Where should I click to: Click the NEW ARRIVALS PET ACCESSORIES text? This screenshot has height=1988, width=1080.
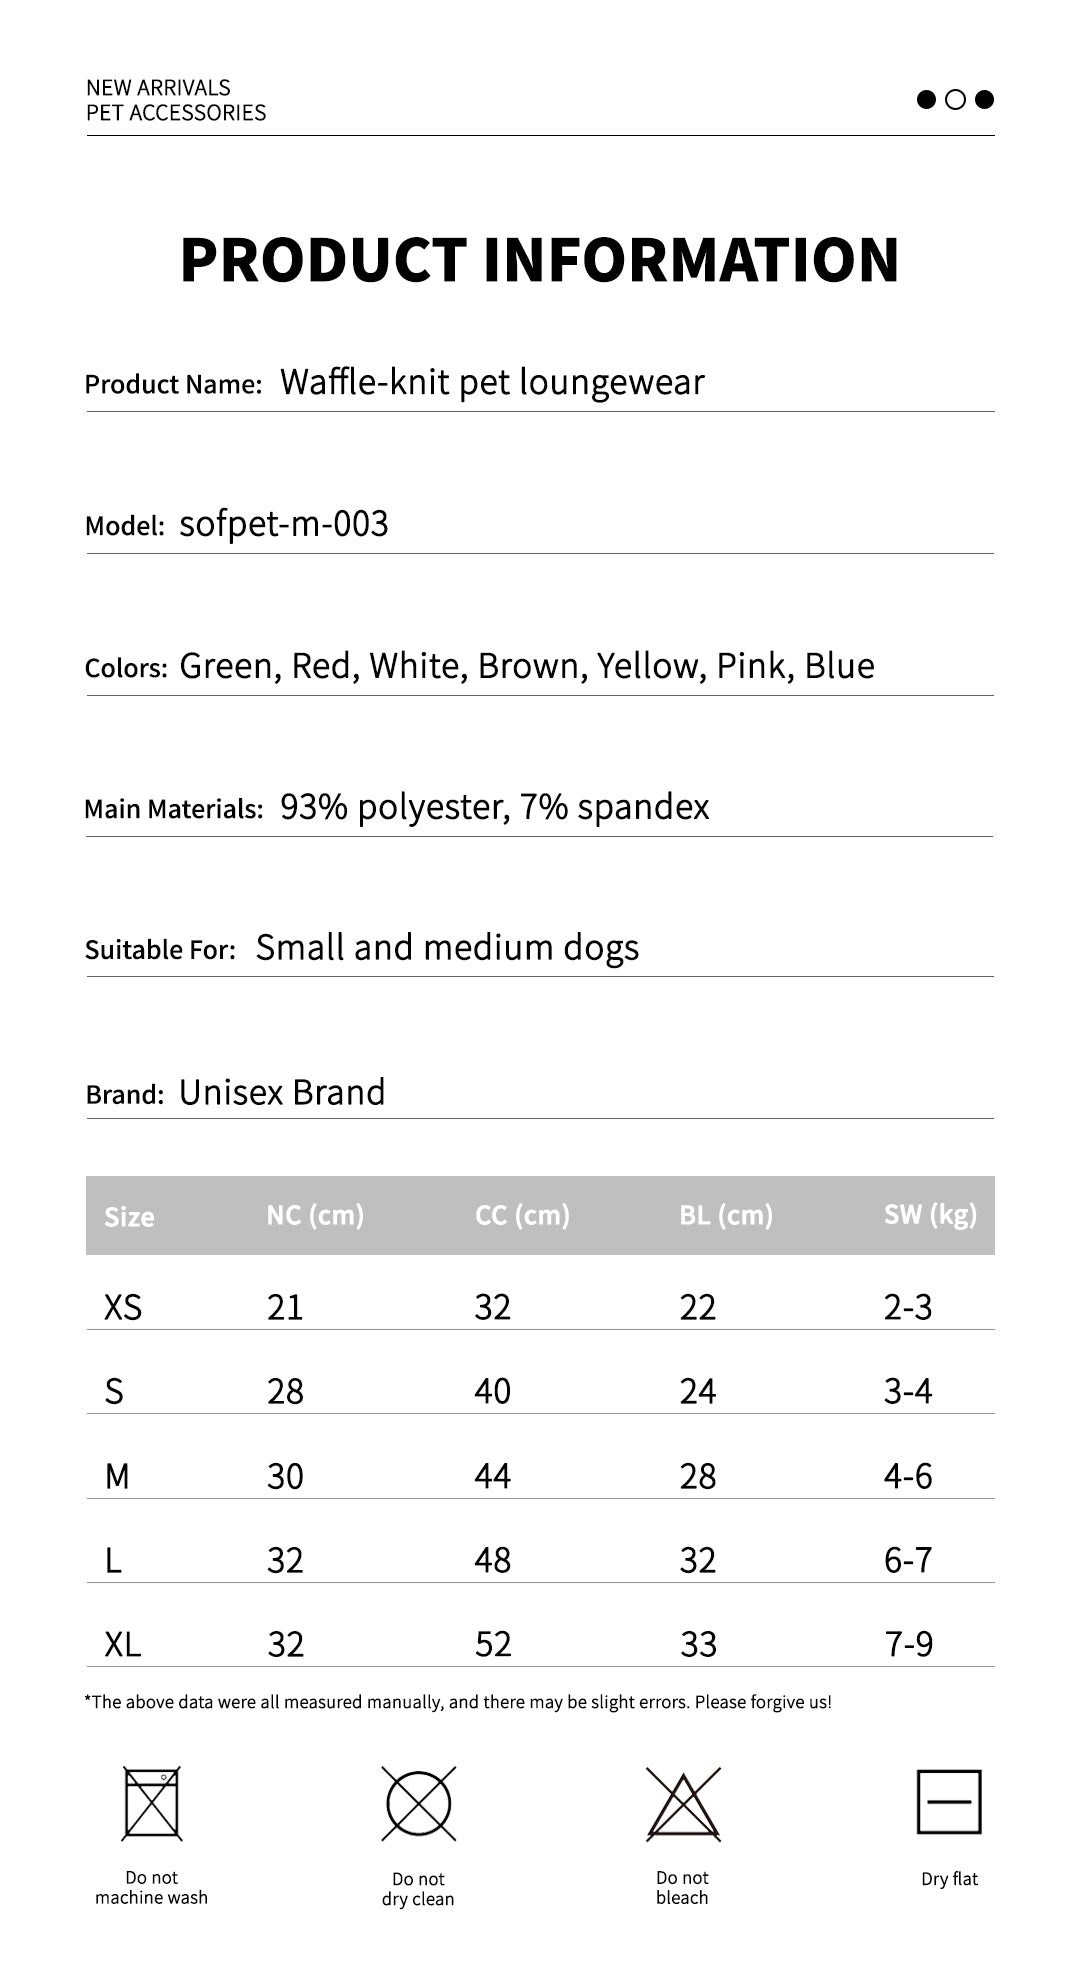pyautogui.click(x=176, y=100)
